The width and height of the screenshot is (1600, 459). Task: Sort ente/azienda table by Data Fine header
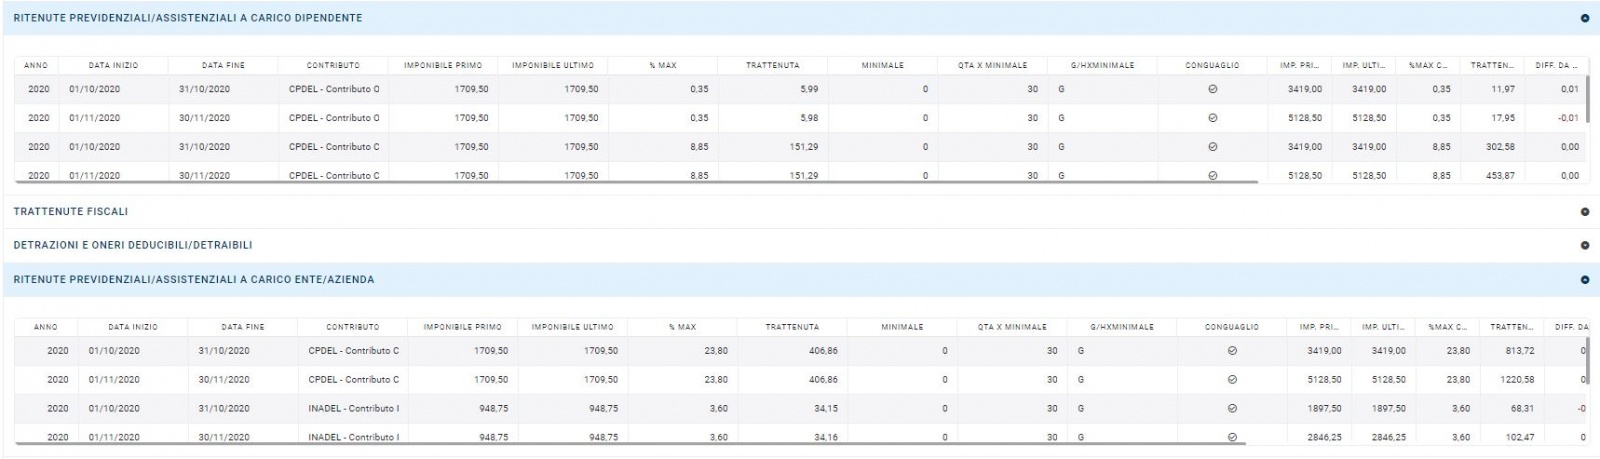[243, 327]
